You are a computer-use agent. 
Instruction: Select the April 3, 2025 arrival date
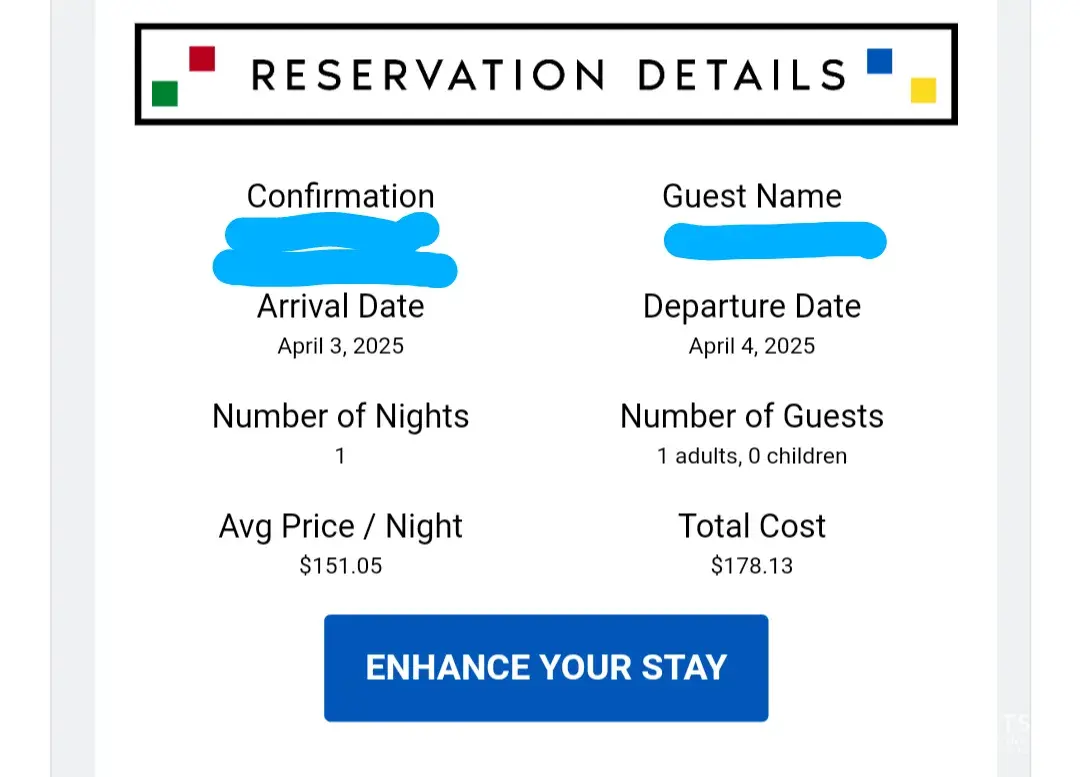pyautogui.click(x=340, y=346)
